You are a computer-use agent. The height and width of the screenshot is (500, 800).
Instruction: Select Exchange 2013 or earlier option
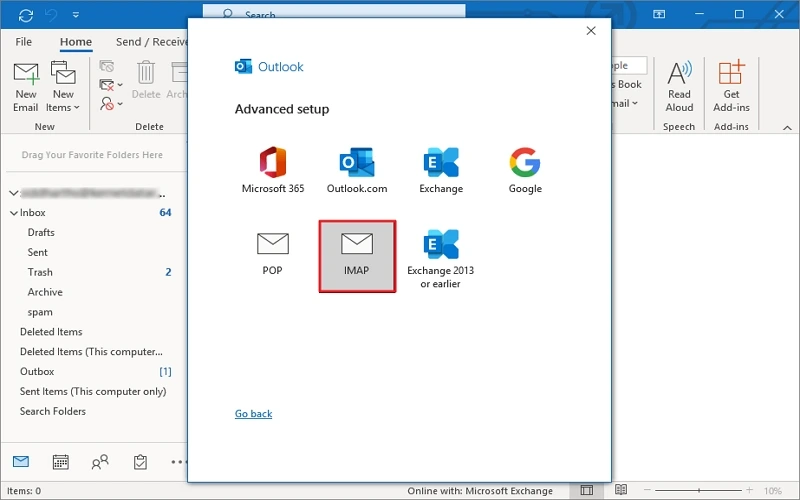click(440, 259)
